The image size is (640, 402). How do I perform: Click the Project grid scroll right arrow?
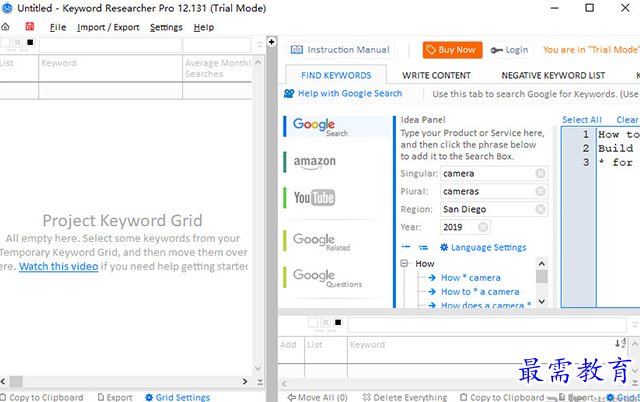click(245, 382)
